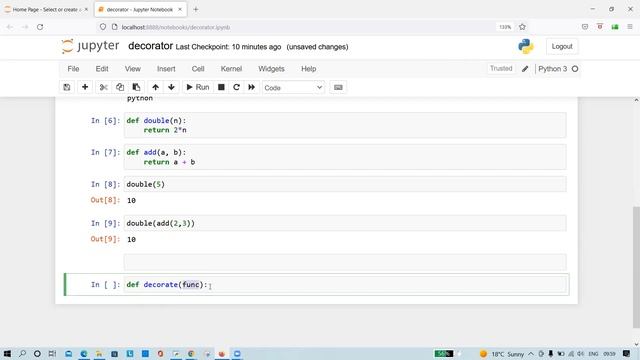Open the File menu

(x=73, y=69)
